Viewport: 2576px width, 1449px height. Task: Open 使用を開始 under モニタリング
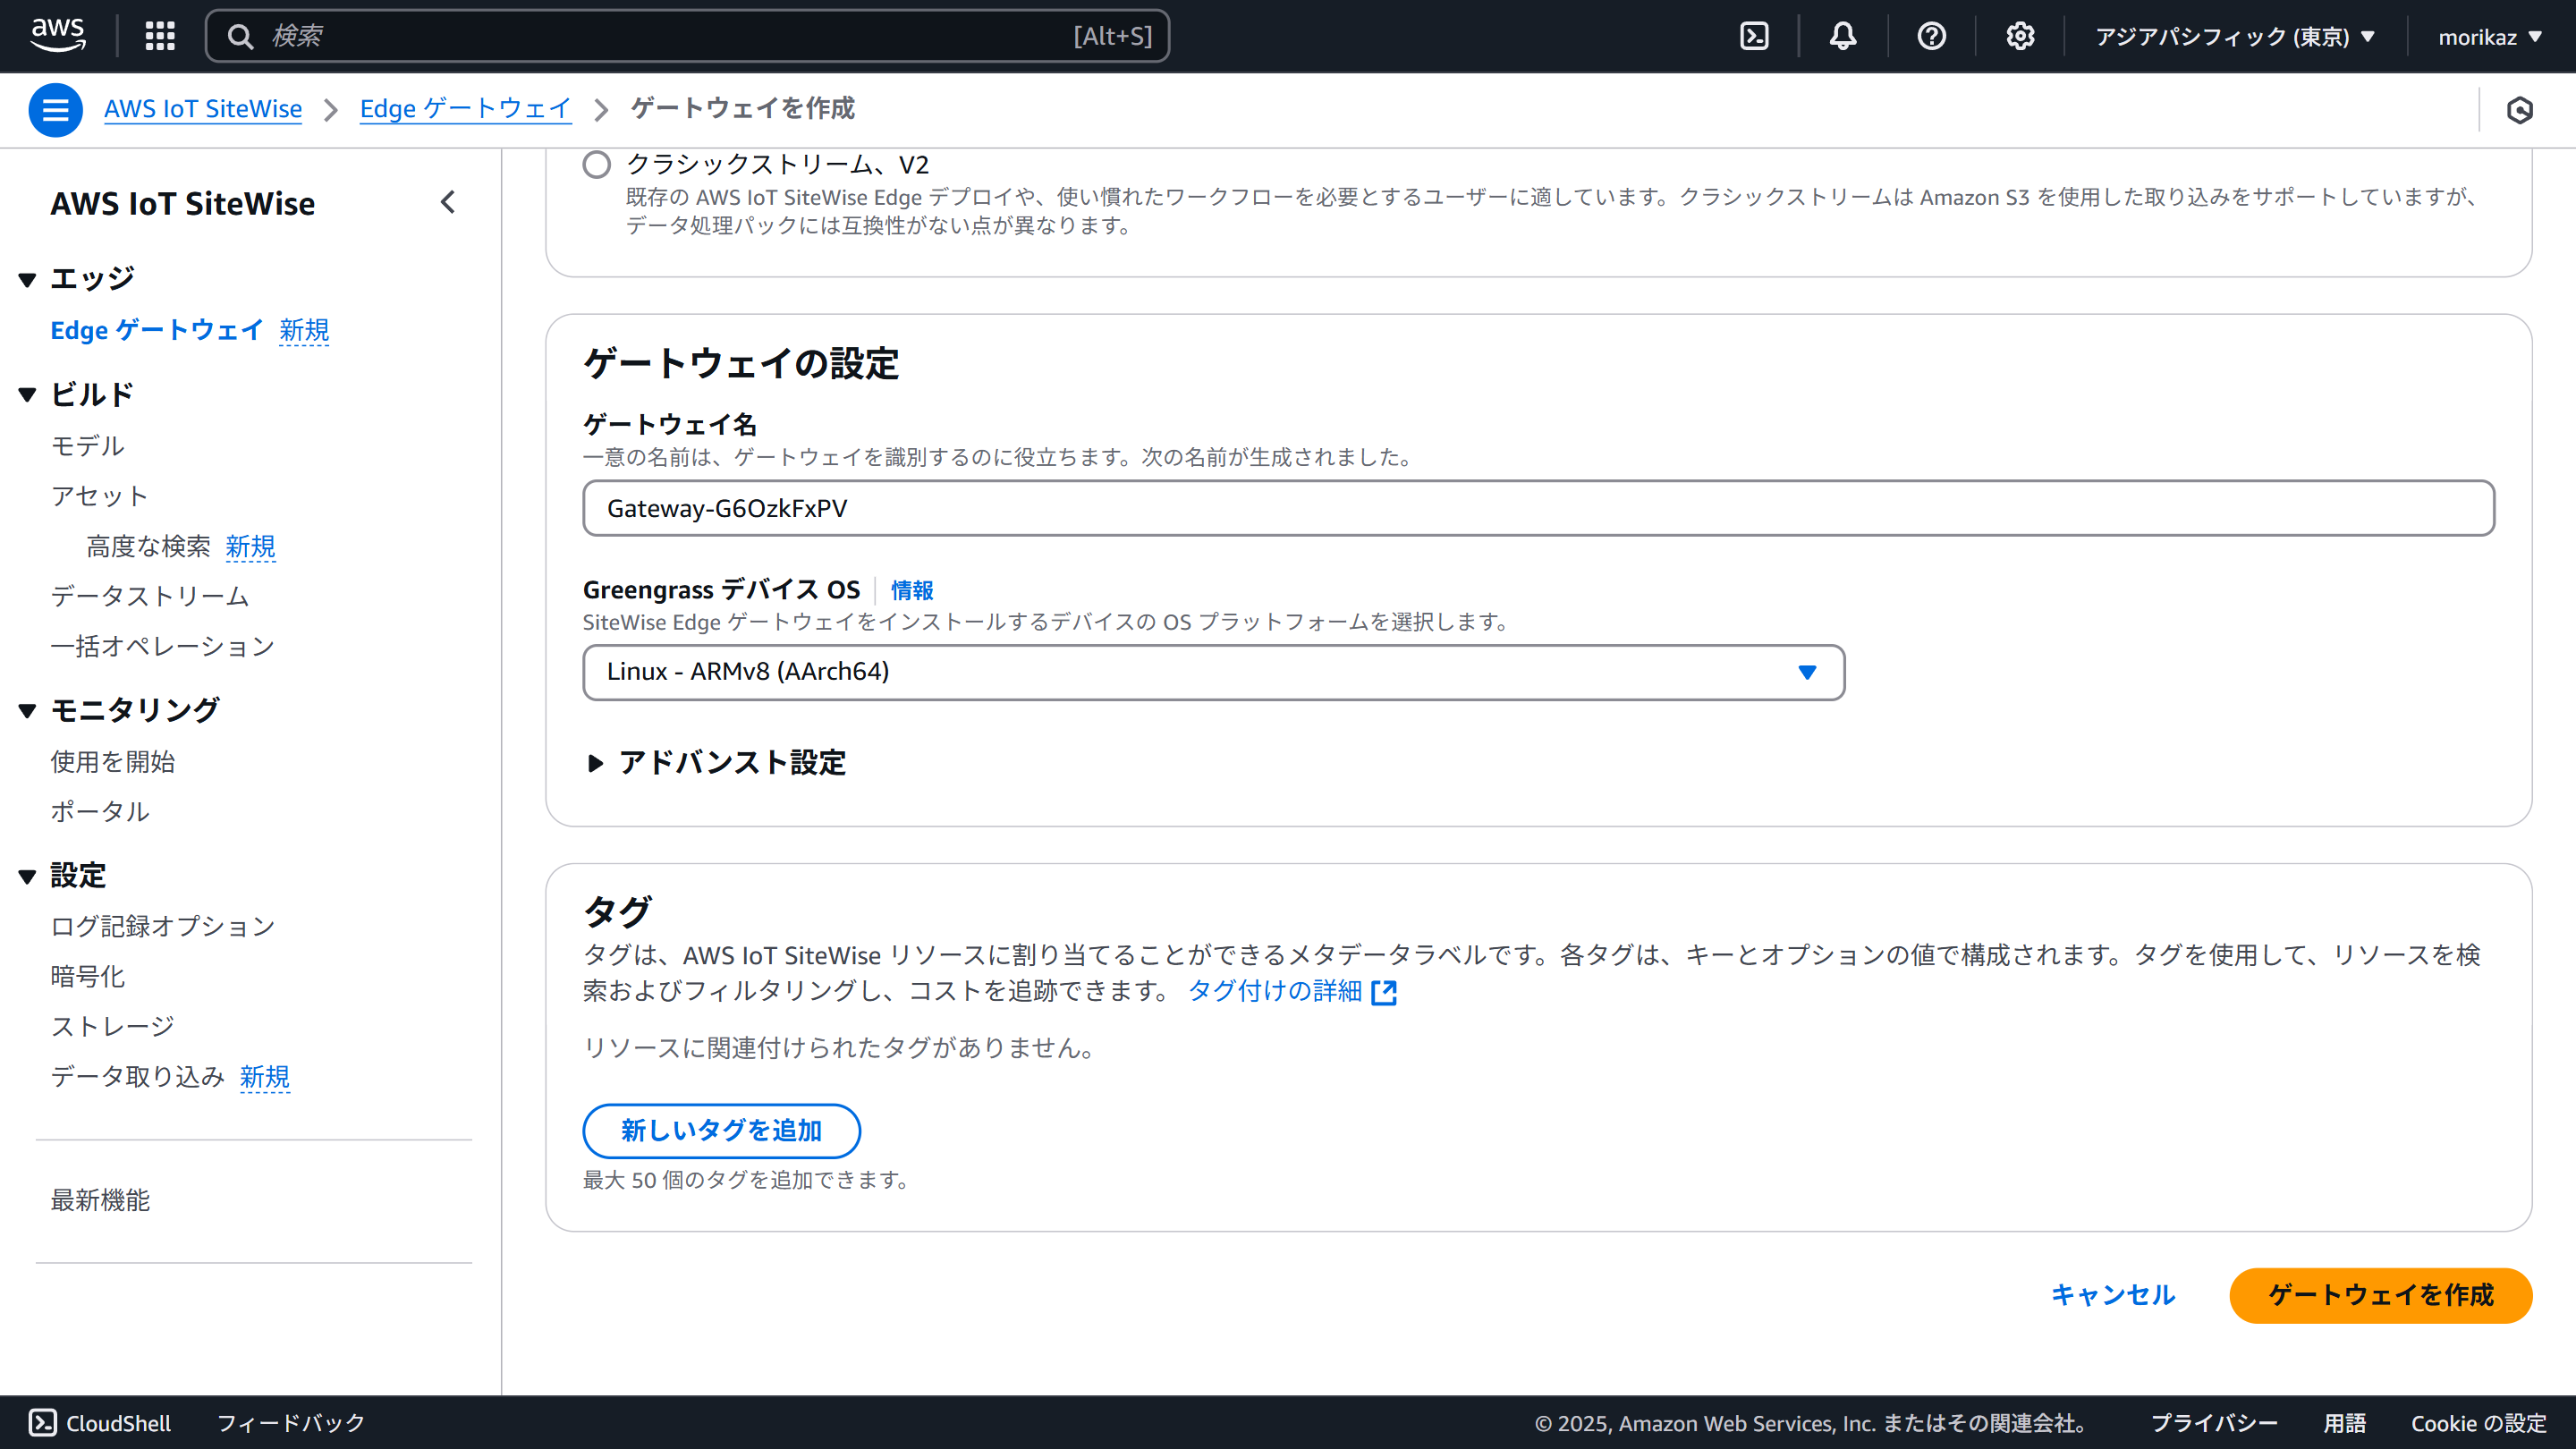(113, 762)
